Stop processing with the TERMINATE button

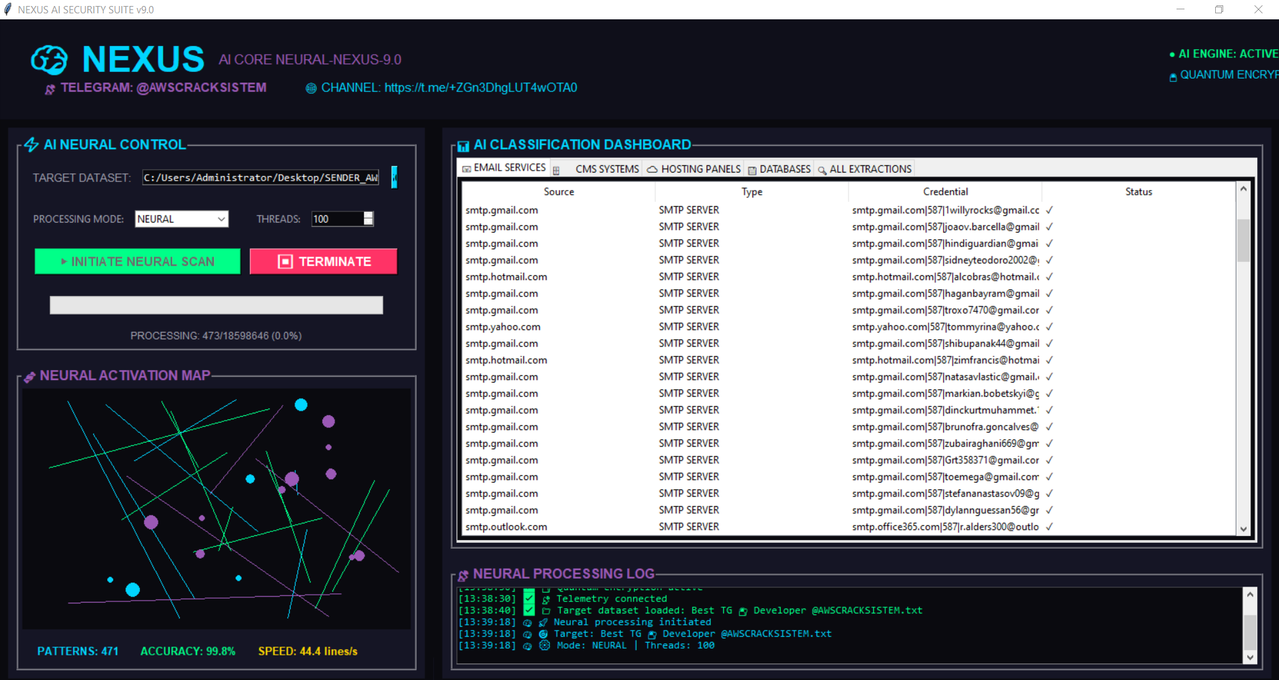pos(323,262)
